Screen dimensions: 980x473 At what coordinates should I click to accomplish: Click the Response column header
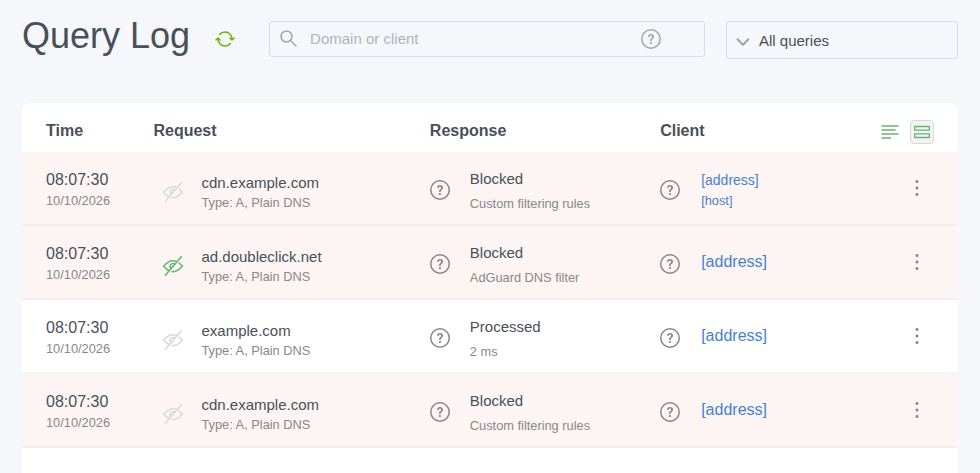(x=468, y=131)
